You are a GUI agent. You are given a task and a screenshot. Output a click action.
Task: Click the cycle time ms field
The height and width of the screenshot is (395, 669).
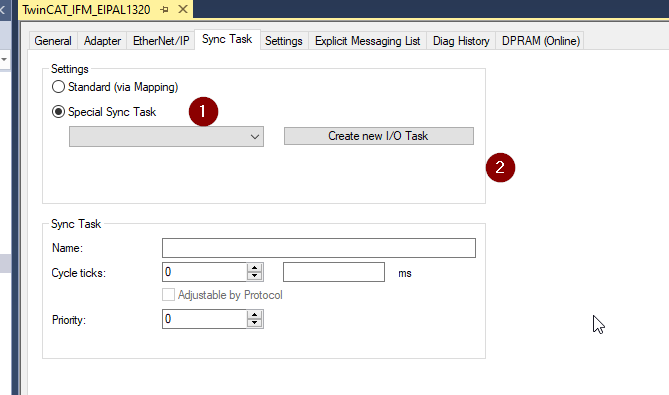[x=334, y=272]
